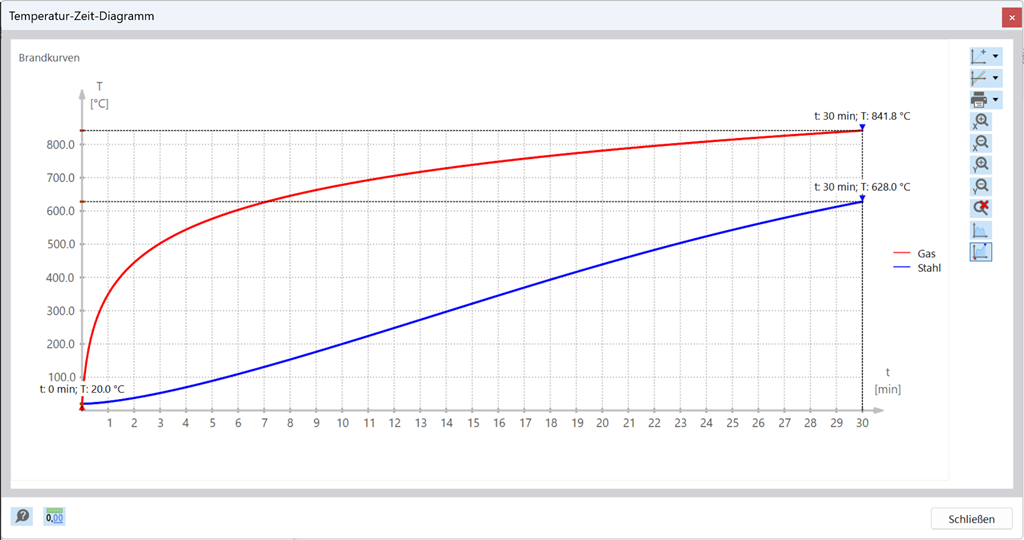Click the blue marker at Gas curve end
The height and width of the screenshot is (540, 1024).
tap(862, 127)
